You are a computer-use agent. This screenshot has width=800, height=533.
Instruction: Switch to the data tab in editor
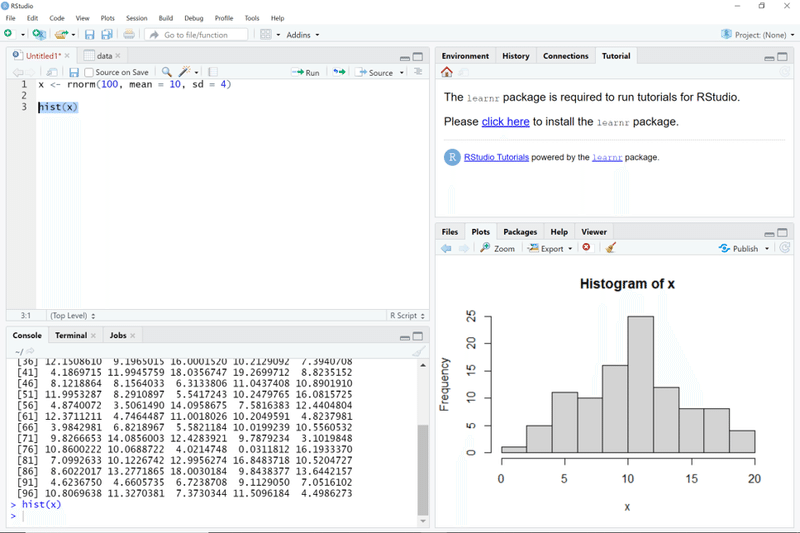(105, 56)
